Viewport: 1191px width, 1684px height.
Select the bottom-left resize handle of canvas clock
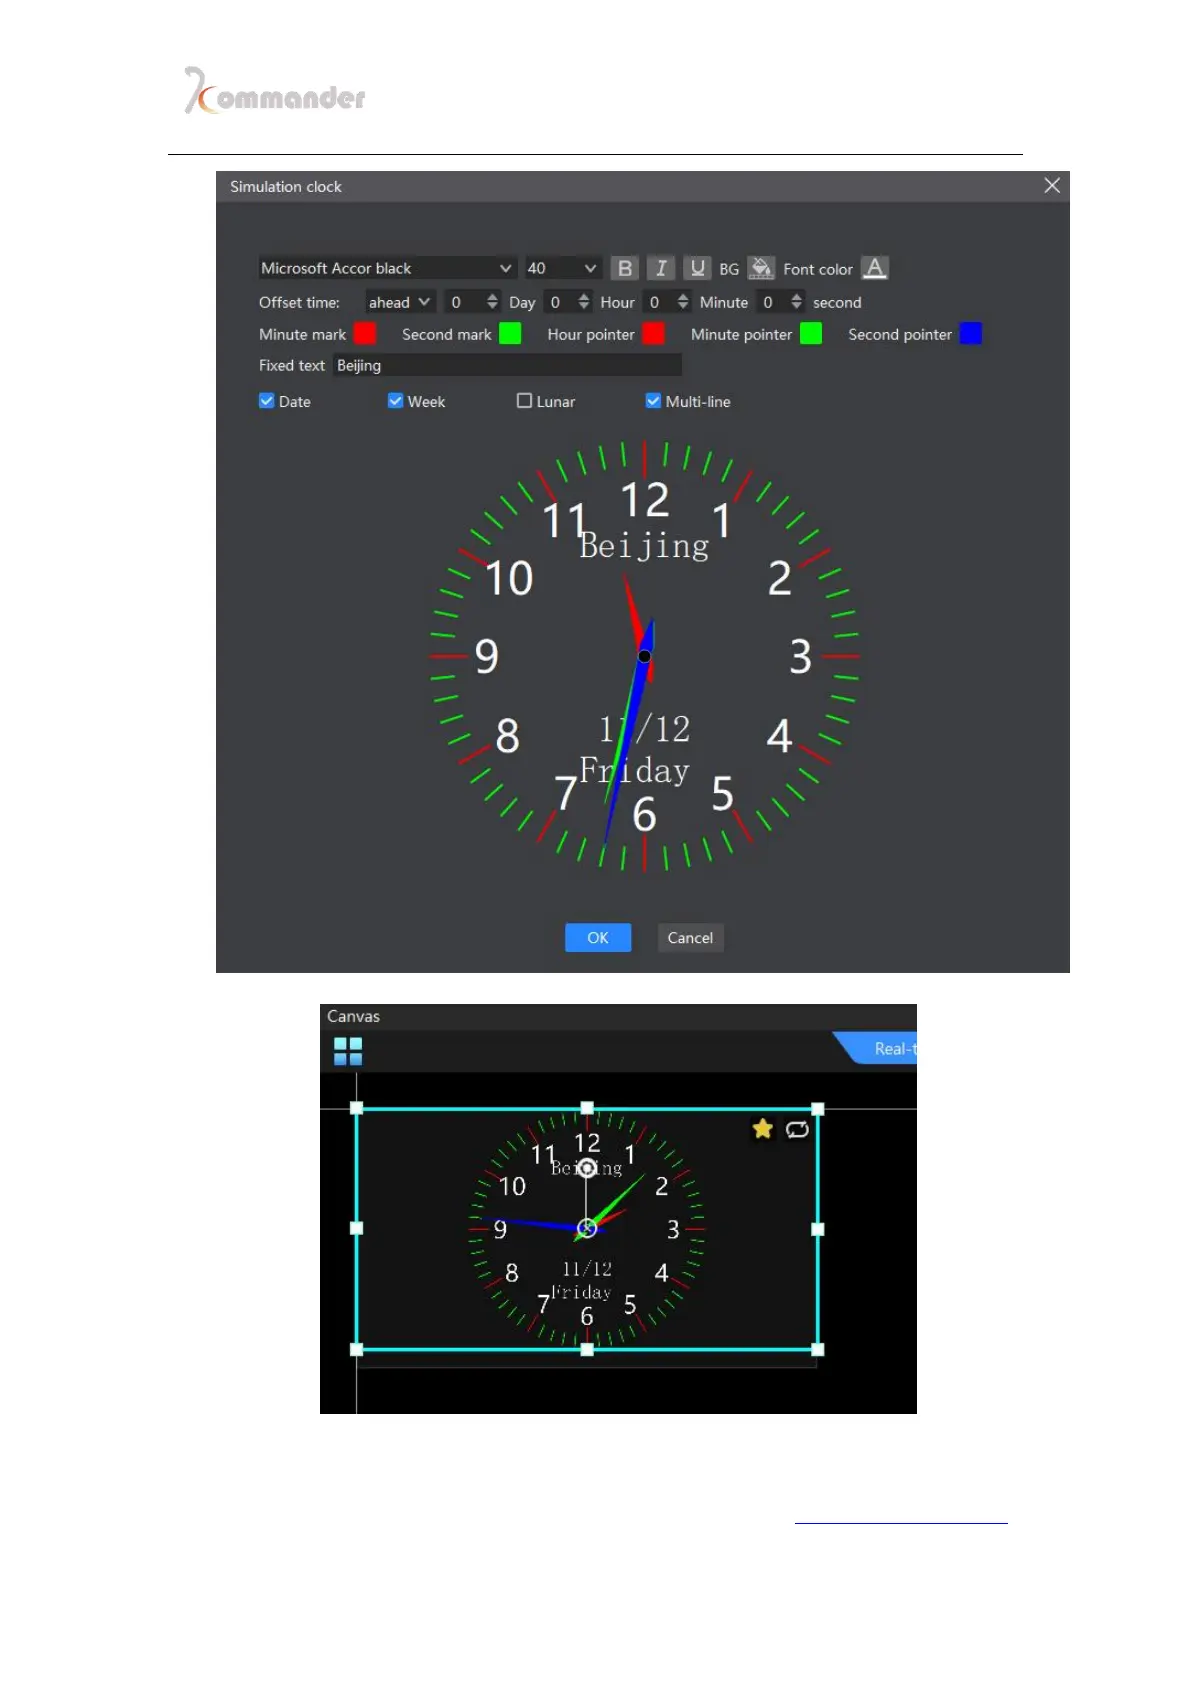357,1349
